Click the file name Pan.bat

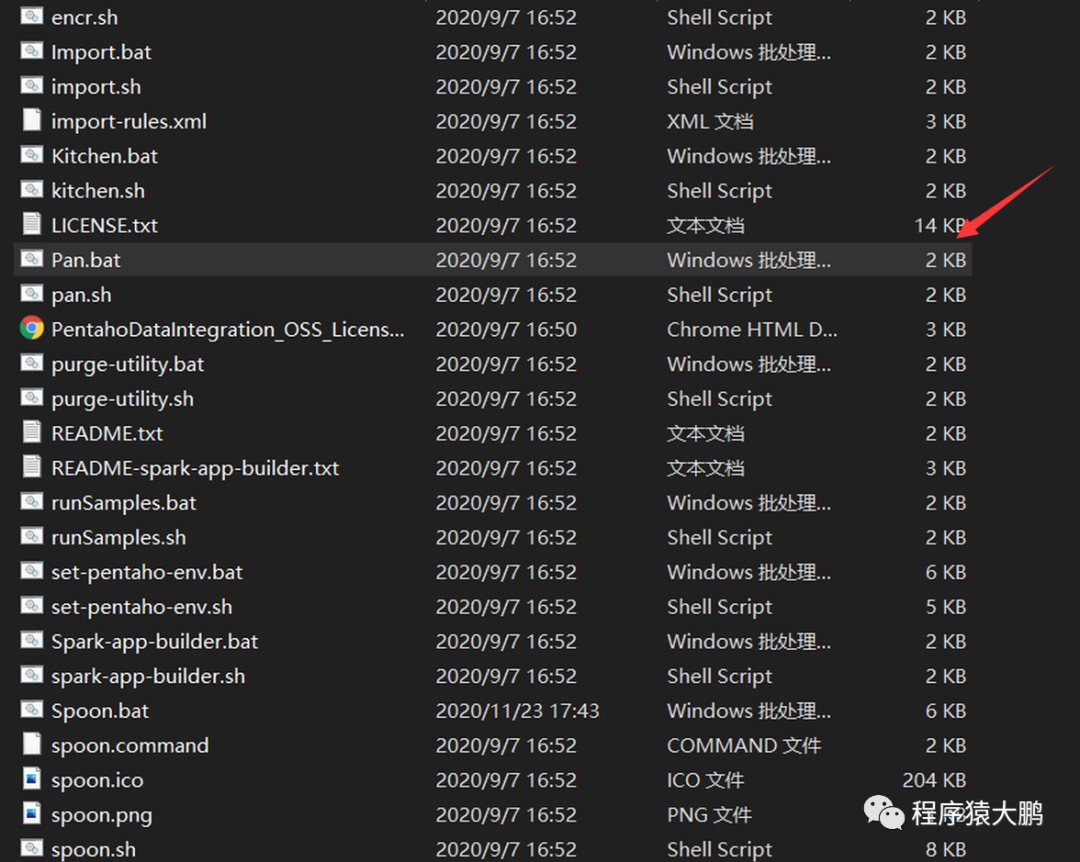point(86,260)
